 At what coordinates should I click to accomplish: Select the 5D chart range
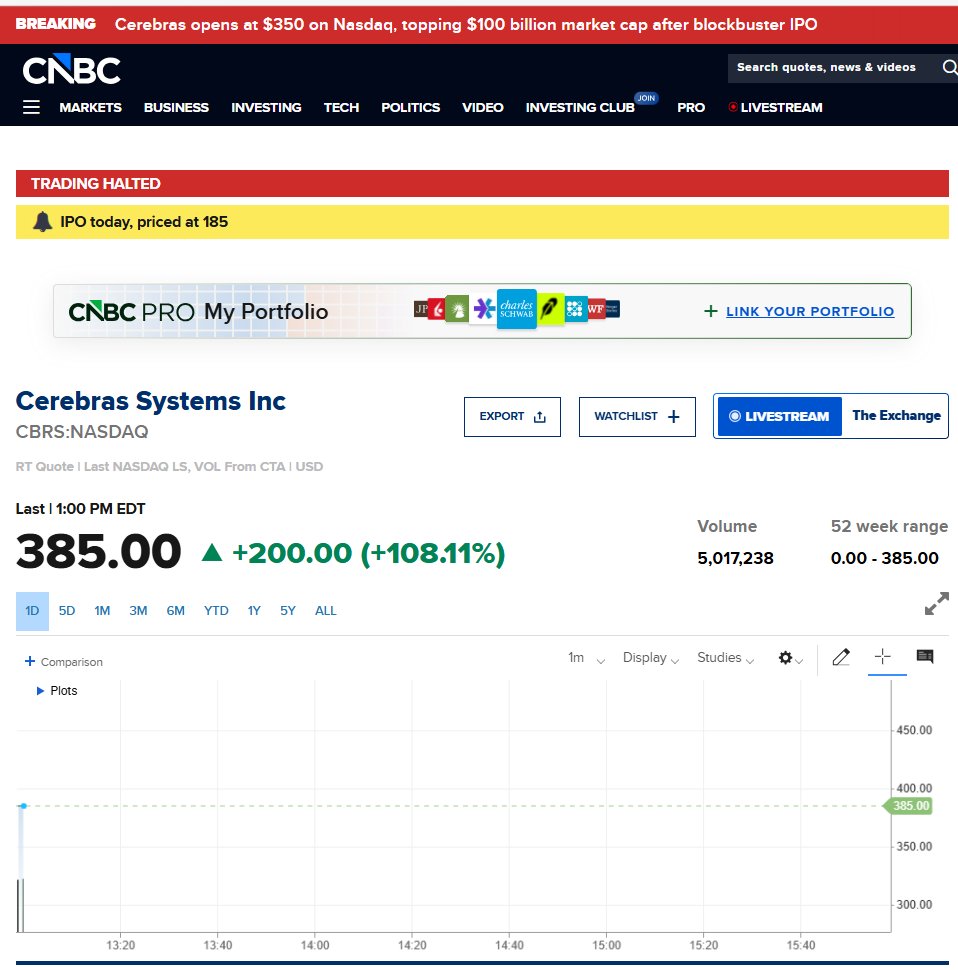67,611
